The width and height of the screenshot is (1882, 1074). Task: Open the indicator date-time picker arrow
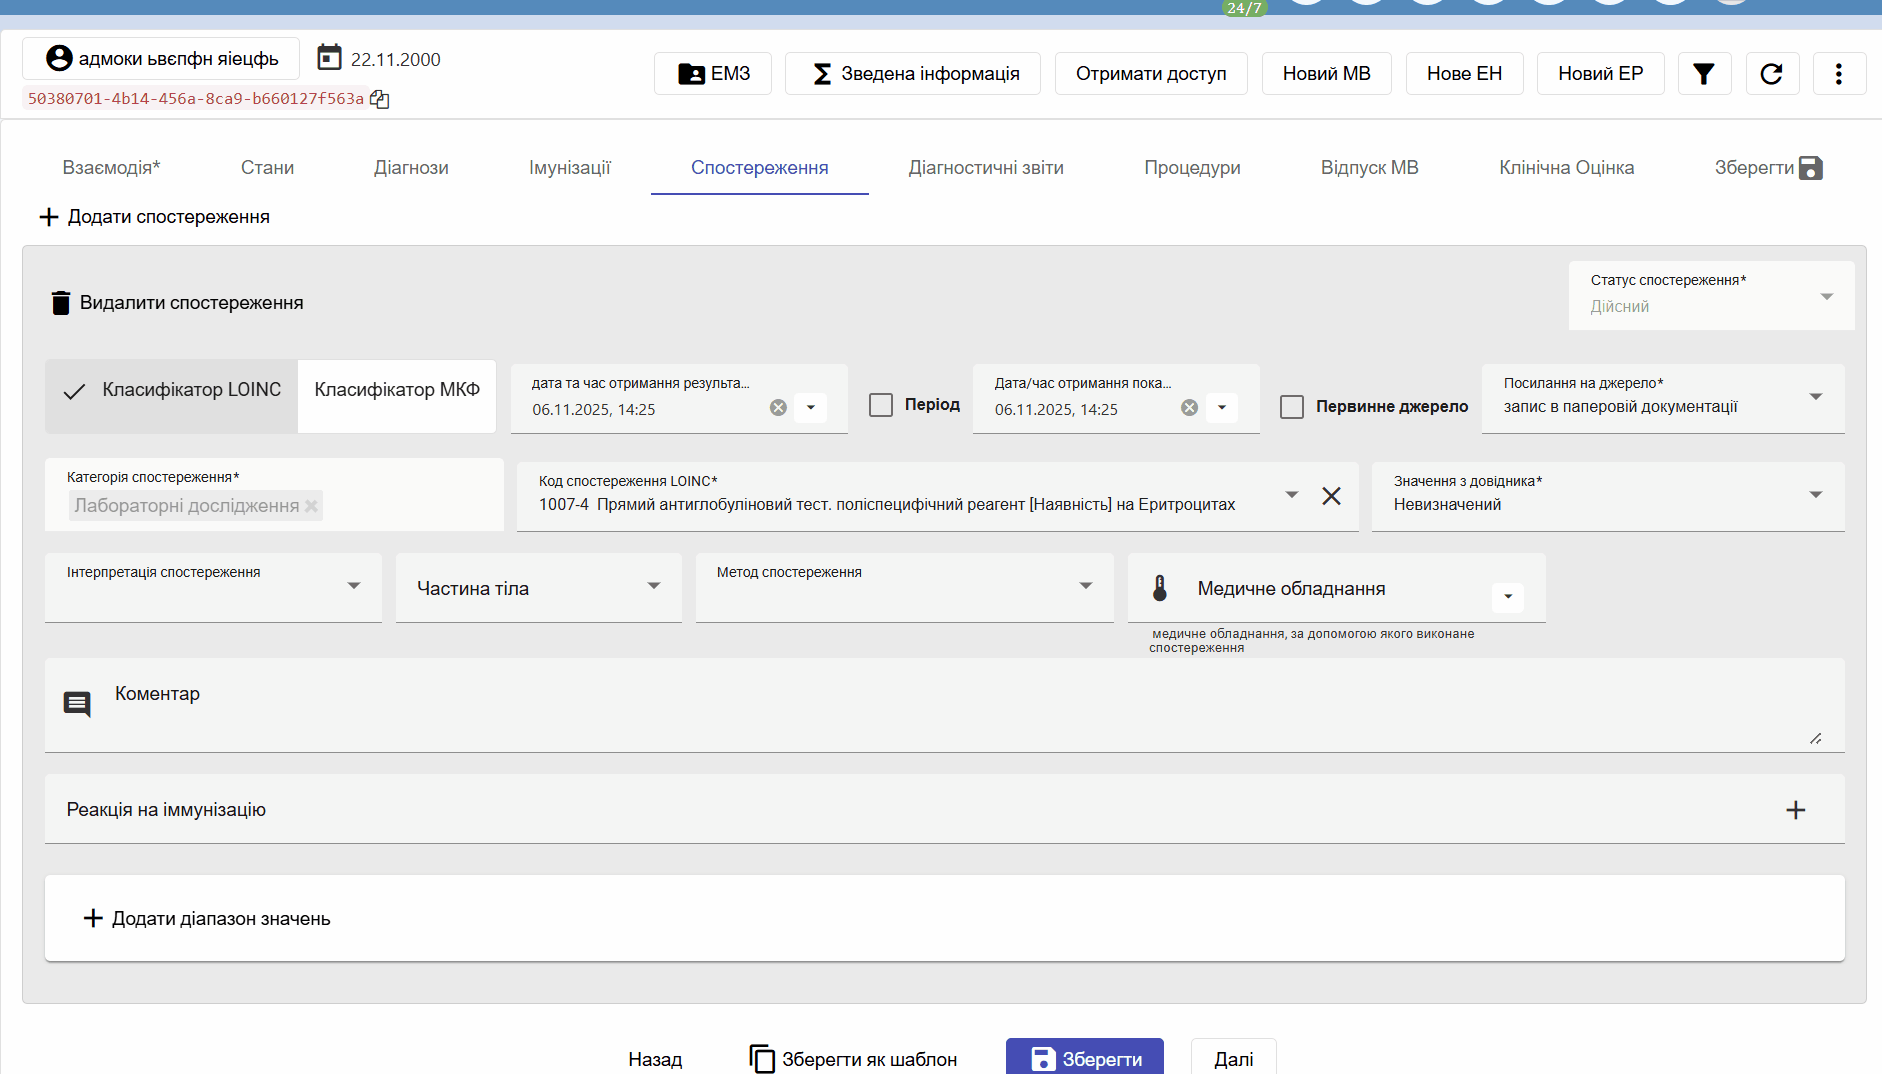pyautogui.click(x=1222, y=408)
